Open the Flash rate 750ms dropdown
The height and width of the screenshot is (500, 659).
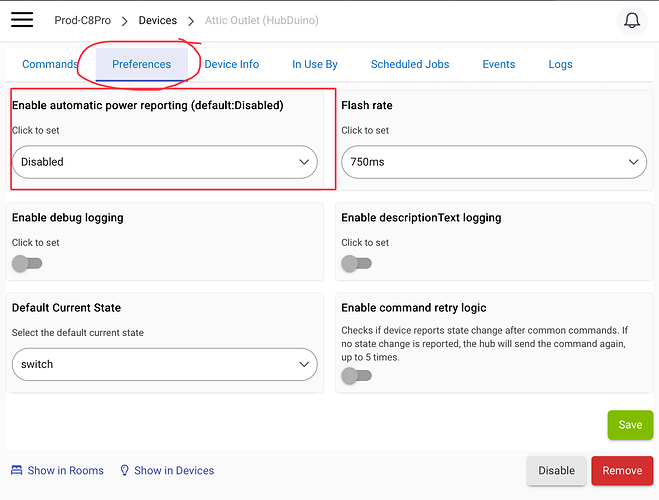pos(494,162)
